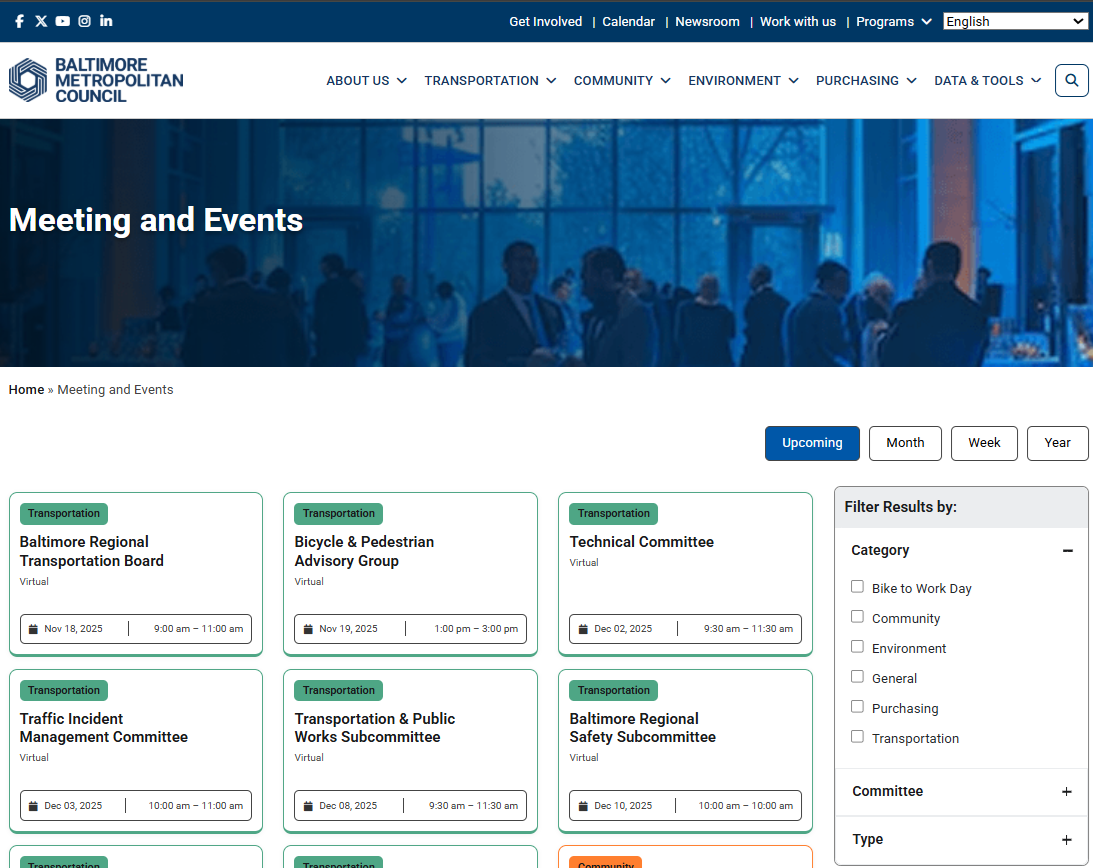
Task: Open the Instagram social icon
Action: pos(85,21)
